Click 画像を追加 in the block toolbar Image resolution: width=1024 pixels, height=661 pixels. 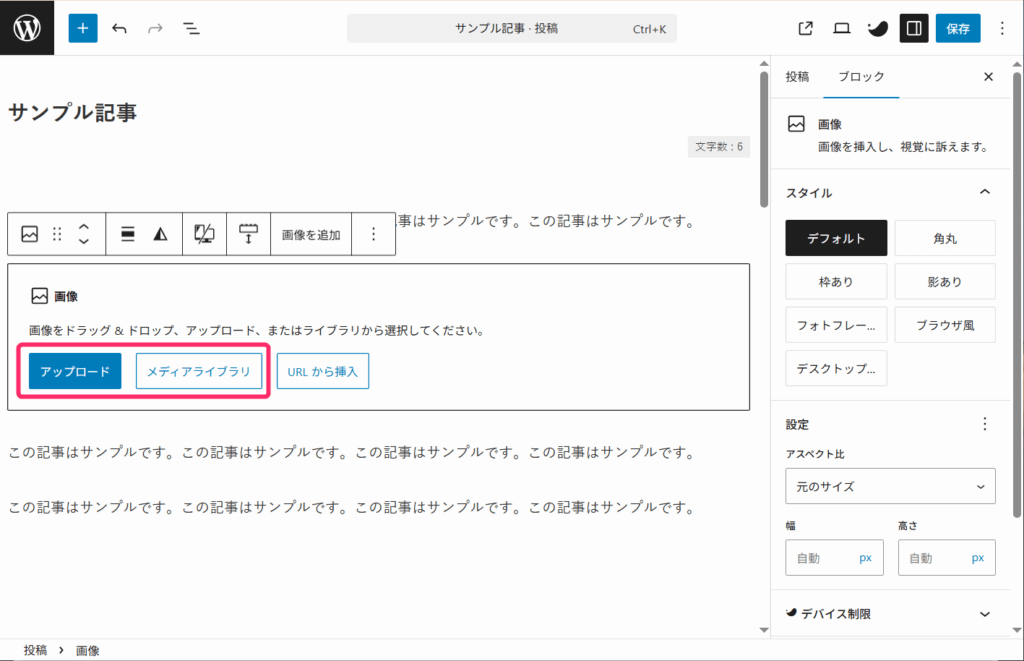pos(311,234)
